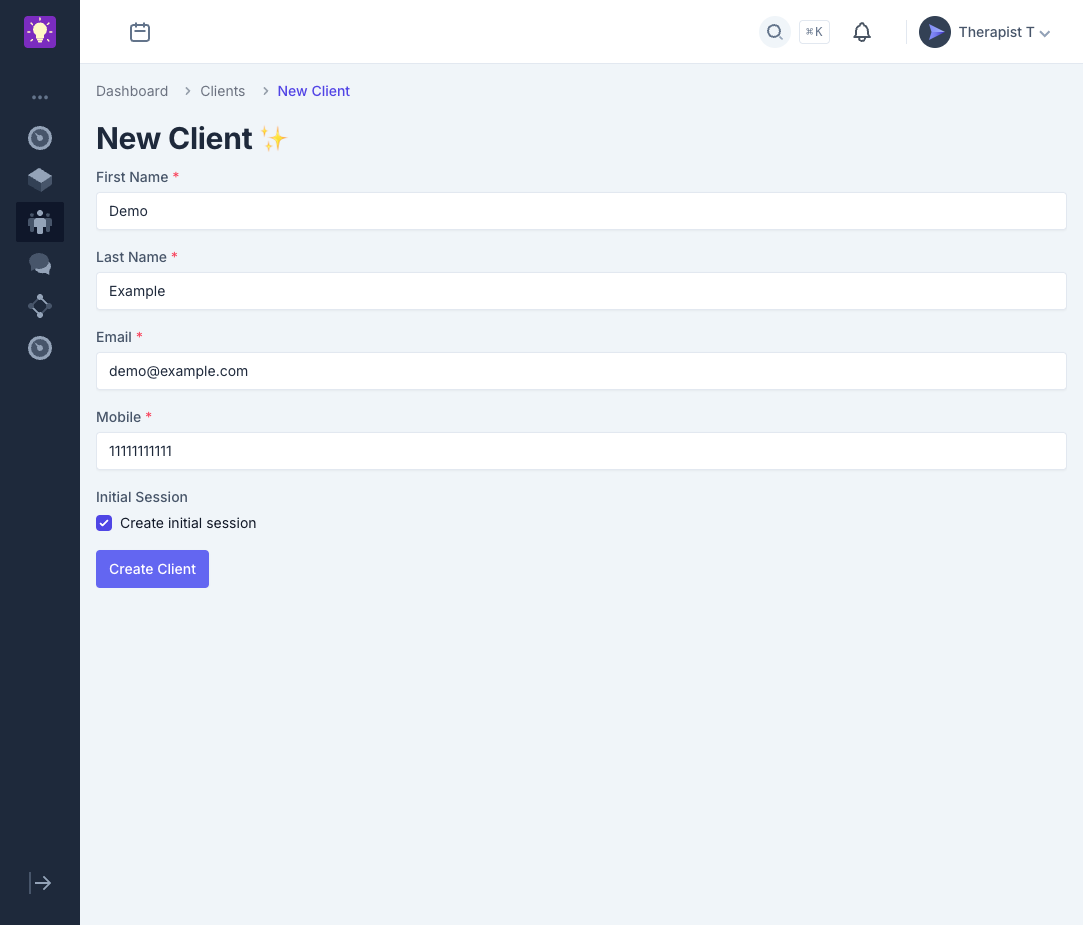
Task: Click the ⌘K shortcut badge
Action: click(x=814, y=32)
